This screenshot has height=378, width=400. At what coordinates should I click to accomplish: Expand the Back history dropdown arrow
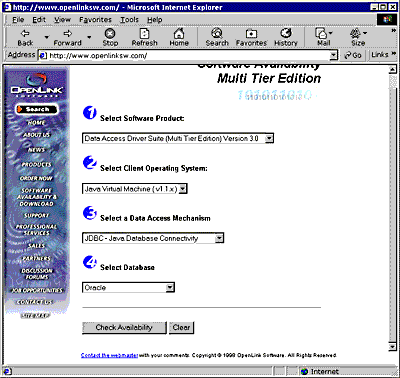point(47,37)
